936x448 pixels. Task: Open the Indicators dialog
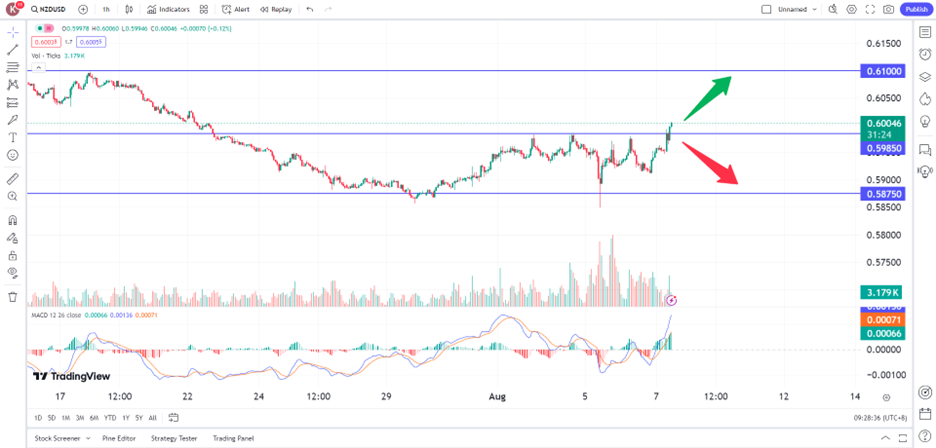[x=168, y=10]
